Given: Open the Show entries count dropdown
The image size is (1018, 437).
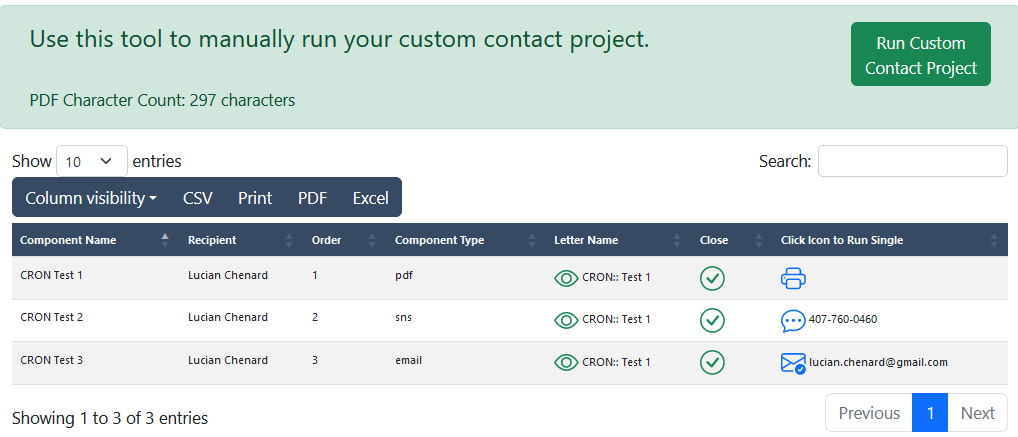Looking at the screenshot, I should (92, 161).
